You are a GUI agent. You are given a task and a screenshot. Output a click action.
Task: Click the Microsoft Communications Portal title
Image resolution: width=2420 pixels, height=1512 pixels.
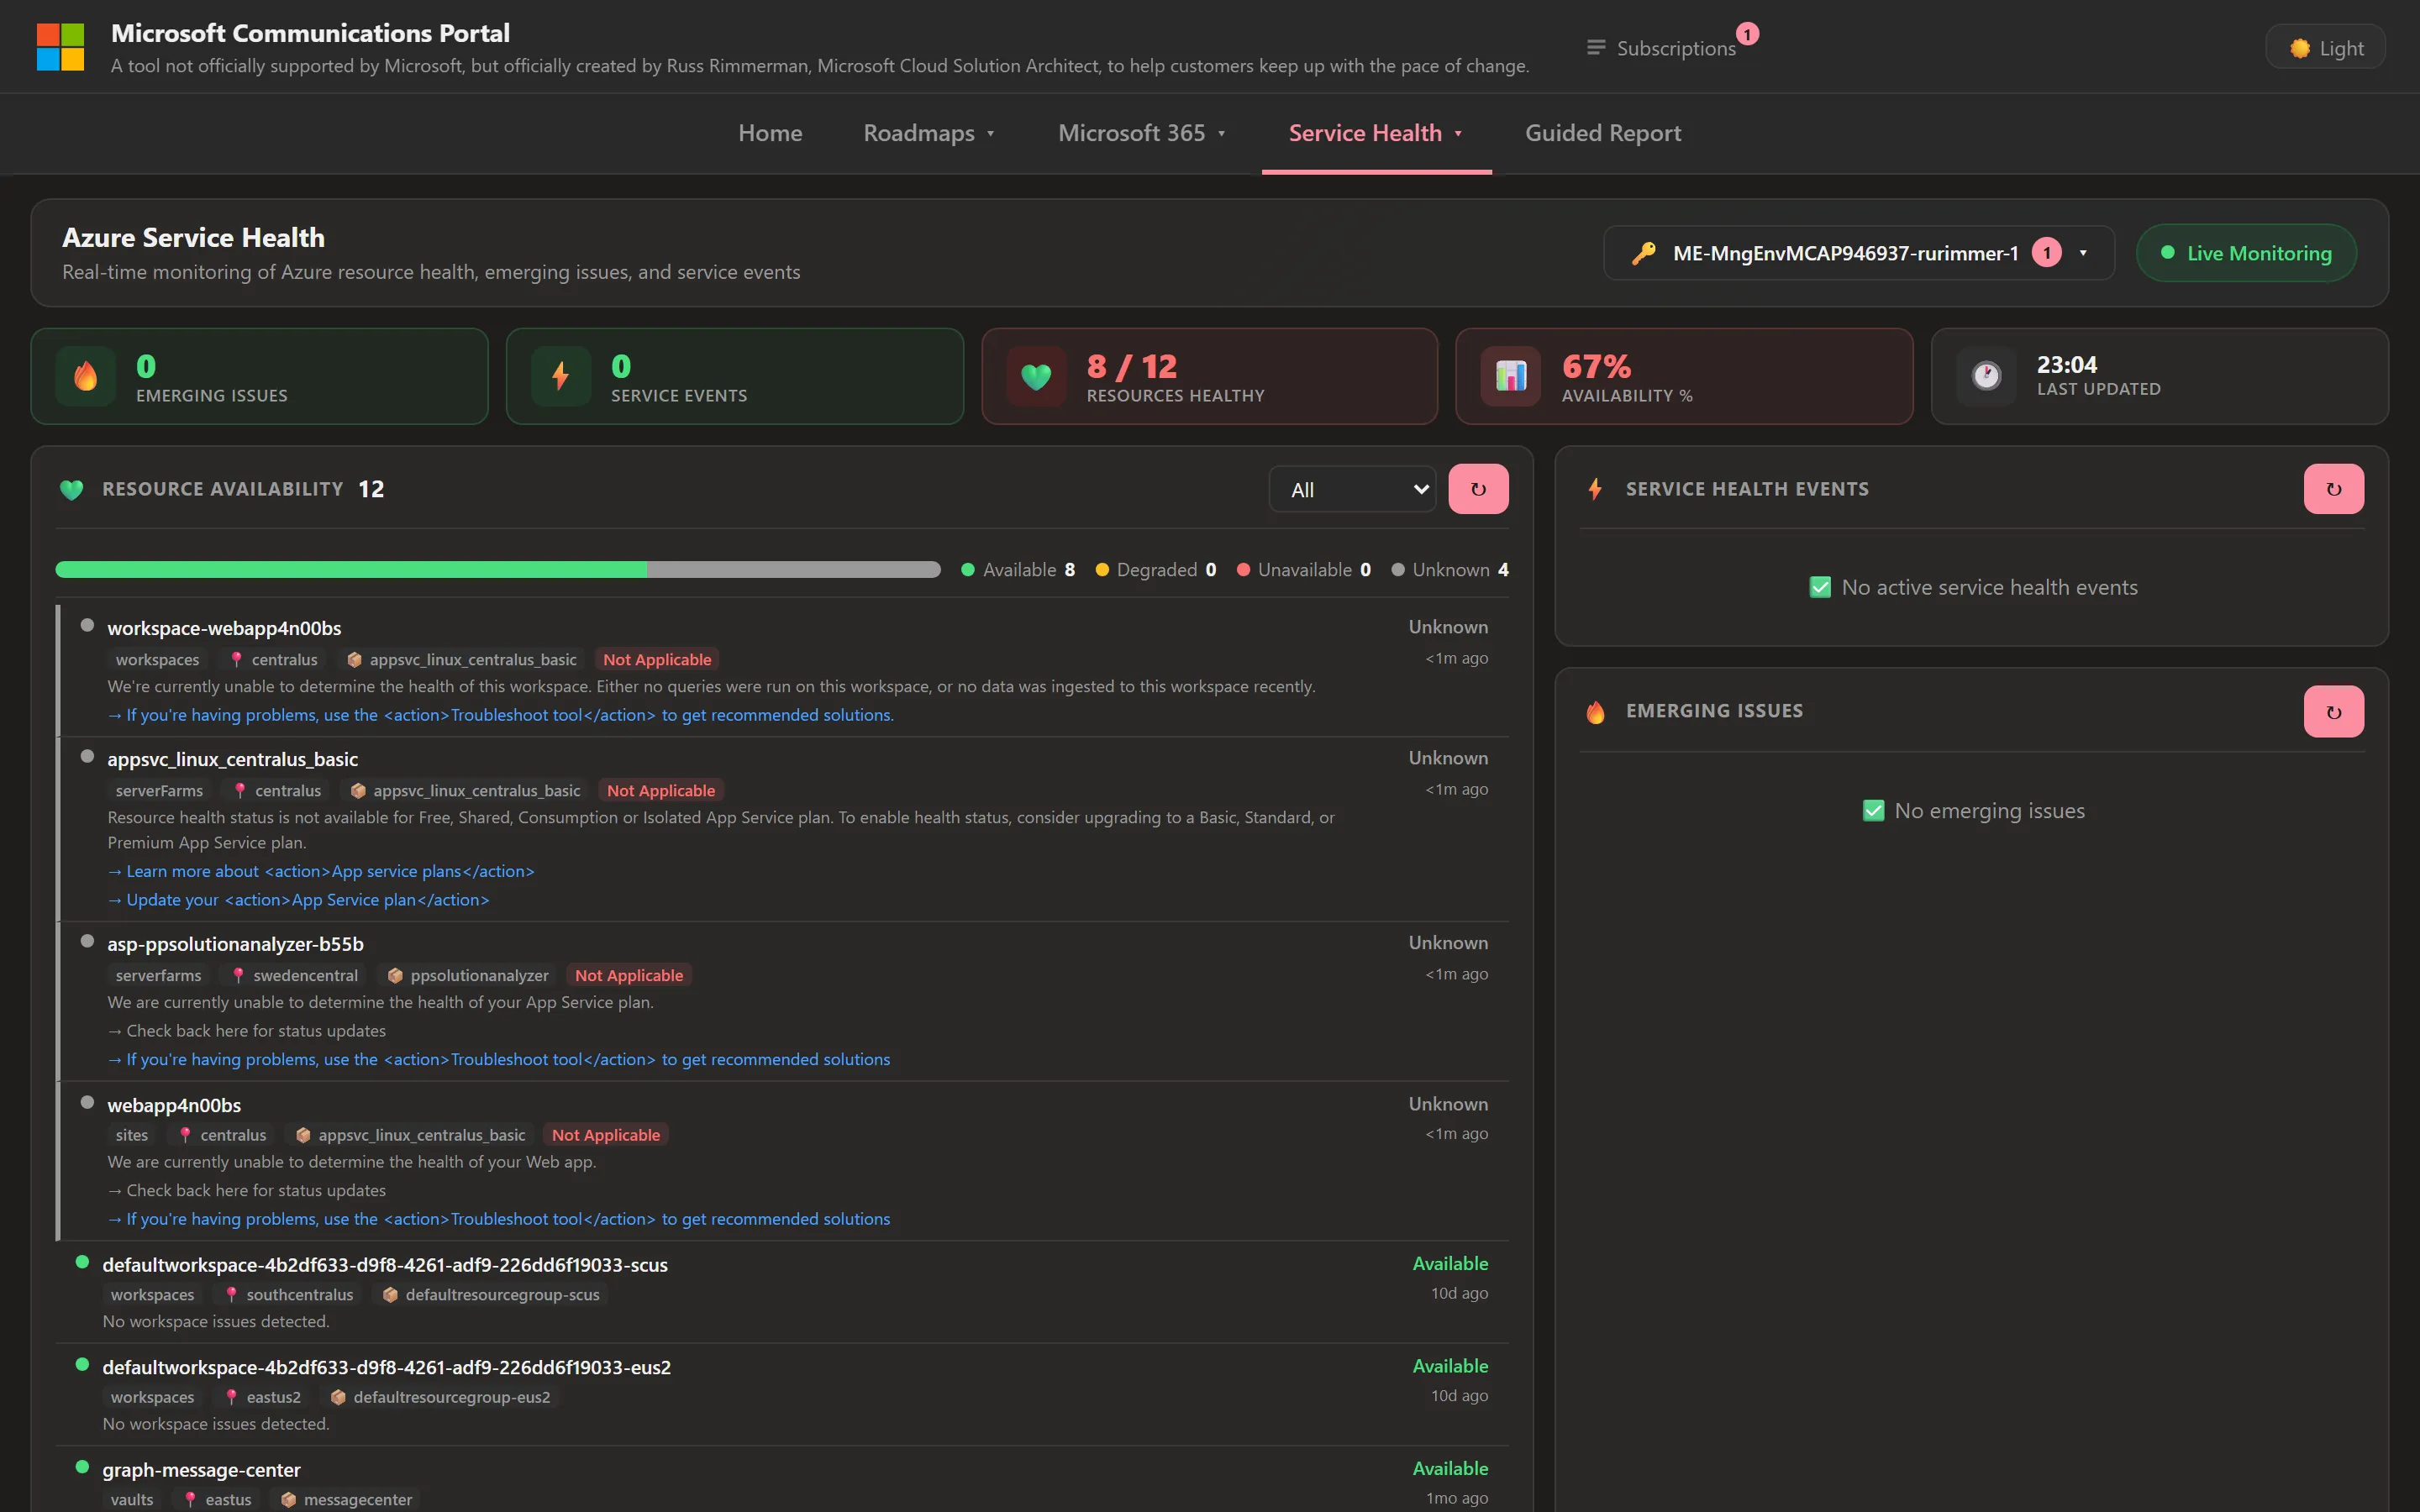(x=310, y=33)
